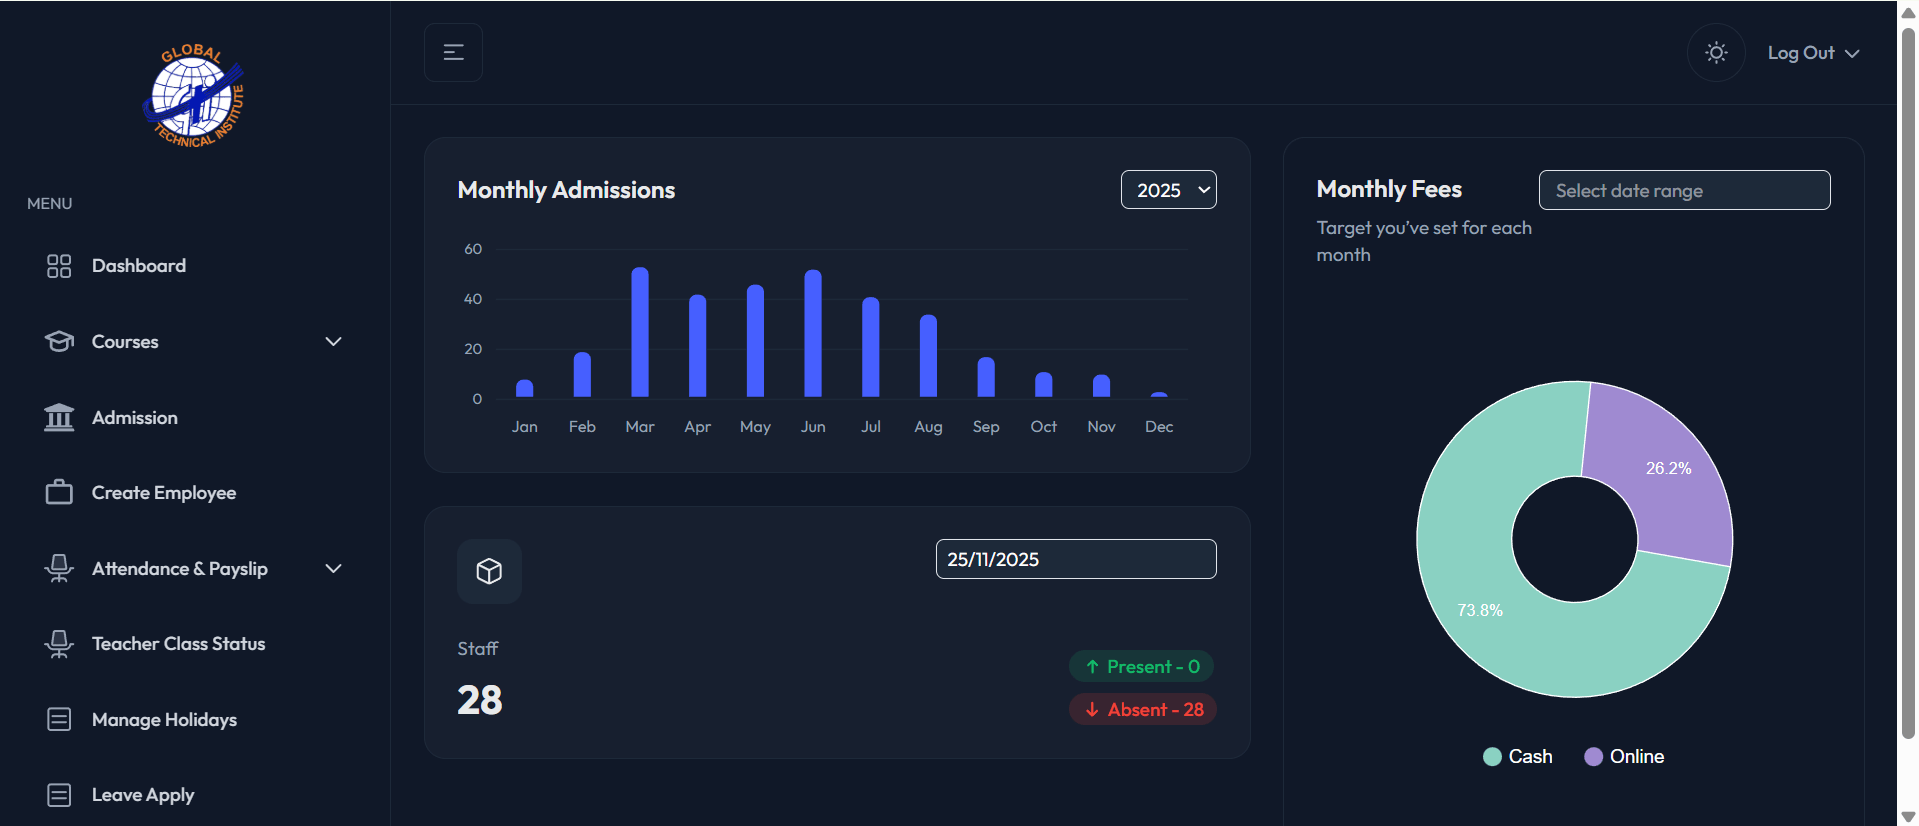Click the Courses graduation cap icon
Screen dimensions: 1919x826
click(x=59, y=342)
